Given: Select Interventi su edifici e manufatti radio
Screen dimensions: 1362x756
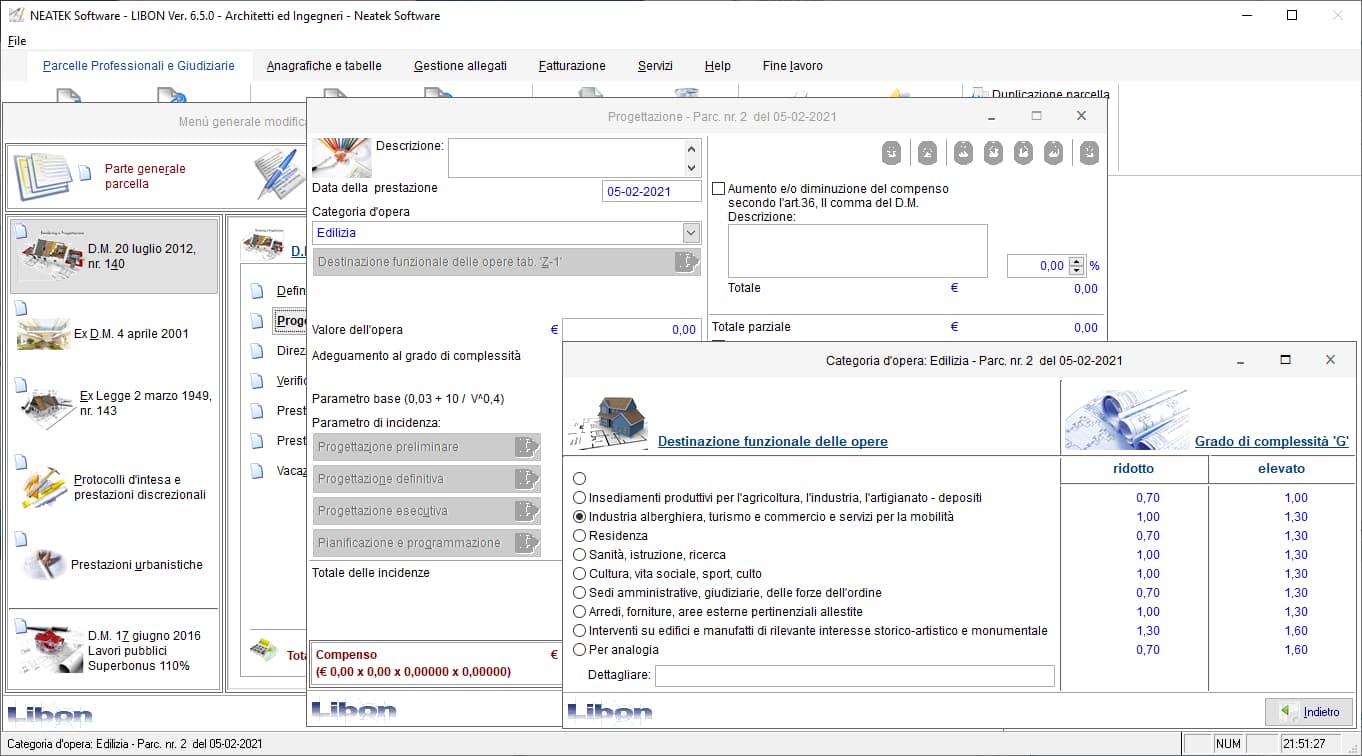Looking at the screenshot, I should 579,631.
